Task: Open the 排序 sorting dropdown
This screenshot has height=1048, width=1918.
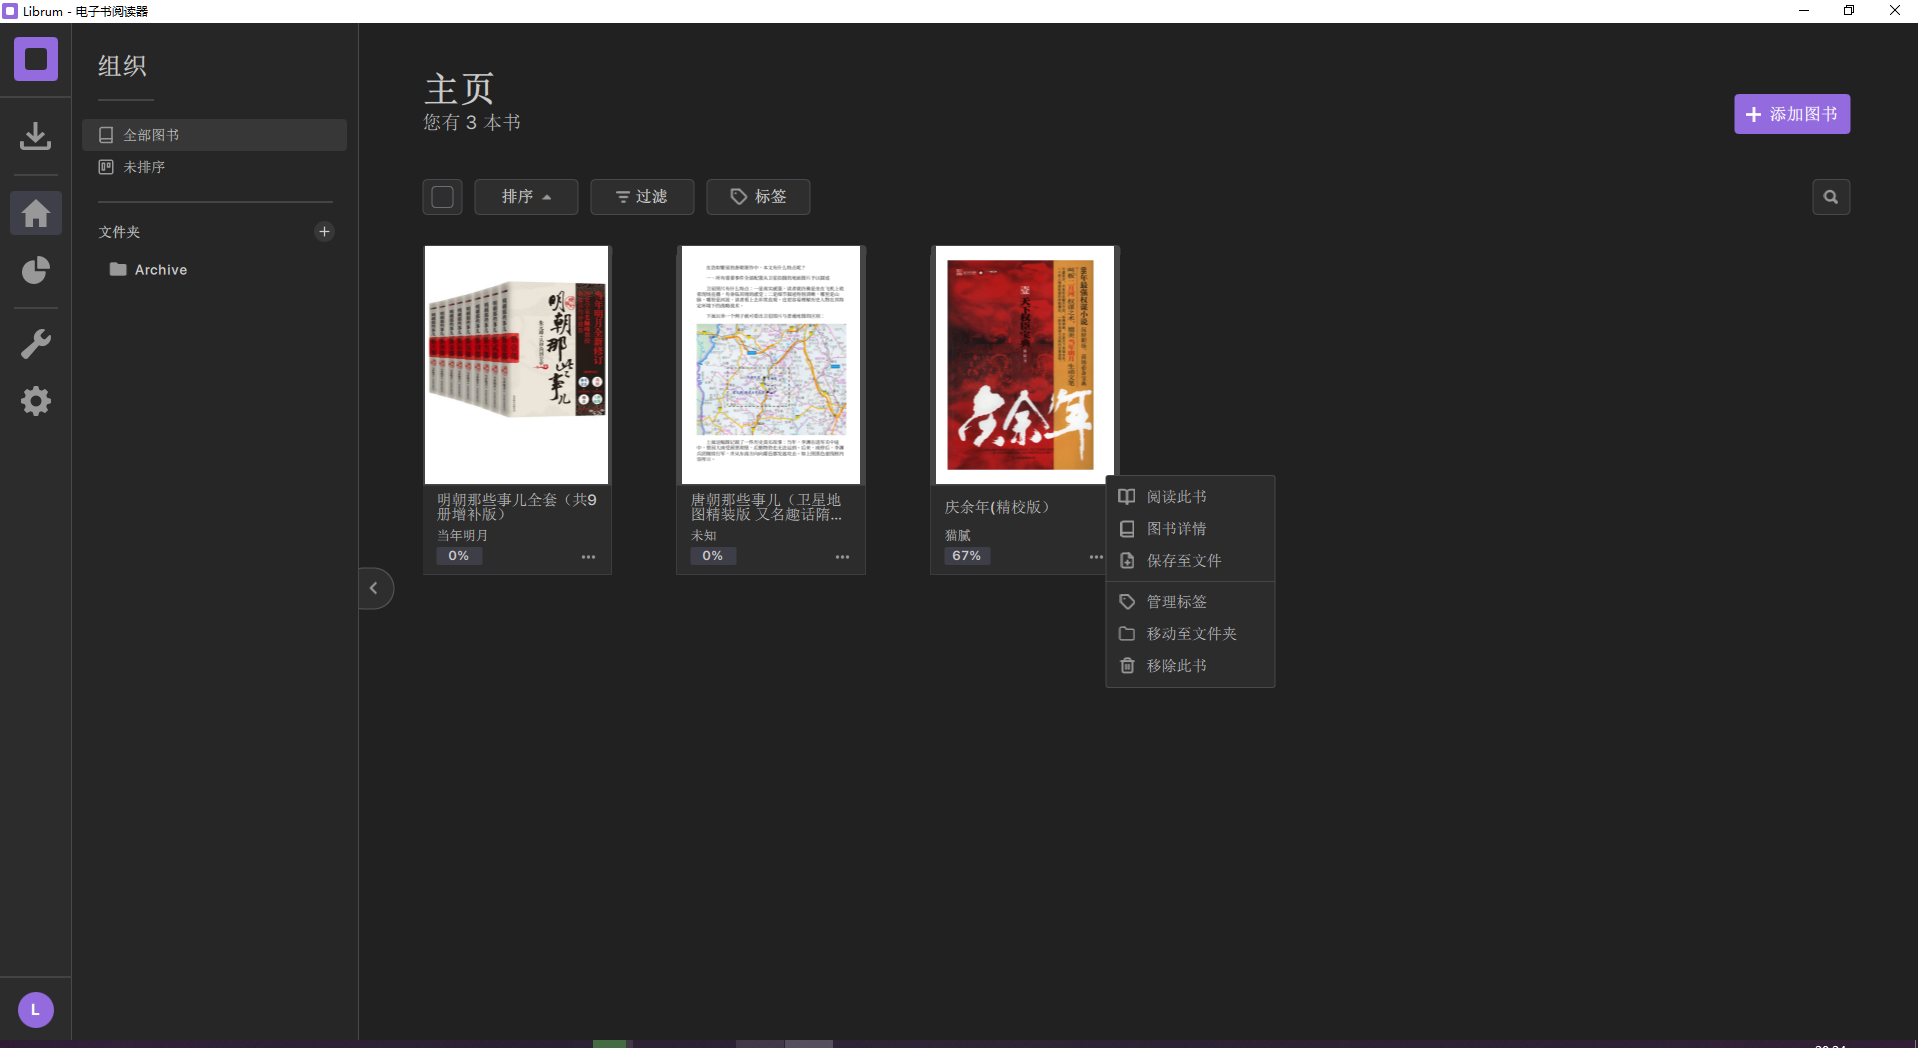Action: [526, 197]
